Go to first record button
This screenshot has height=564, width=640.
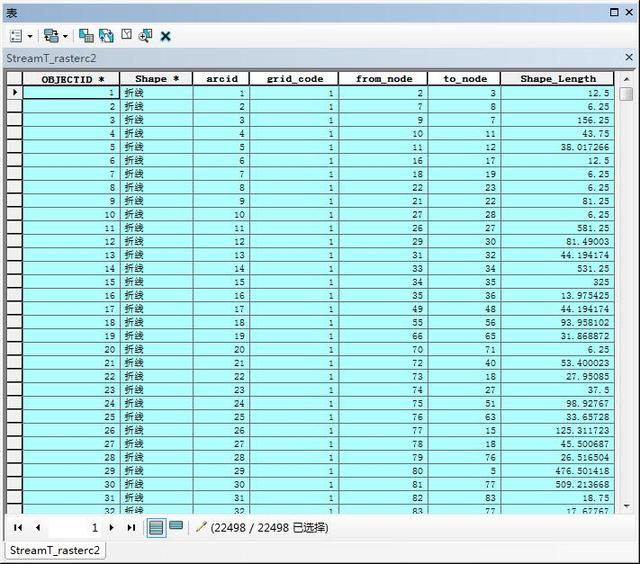18,527
